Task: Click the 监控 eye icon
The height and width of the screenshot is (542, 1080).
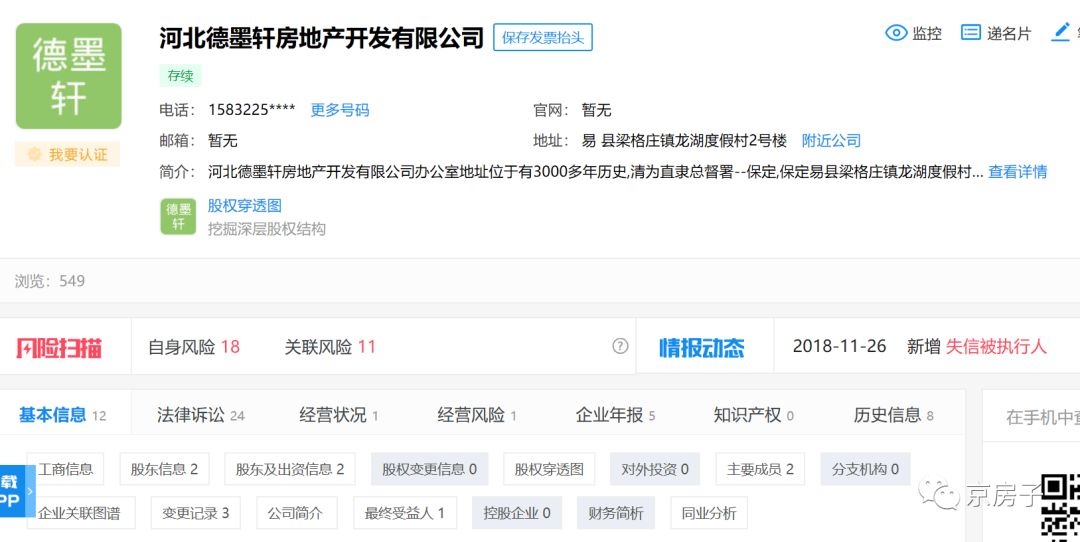Action: (x=895, y=33)
